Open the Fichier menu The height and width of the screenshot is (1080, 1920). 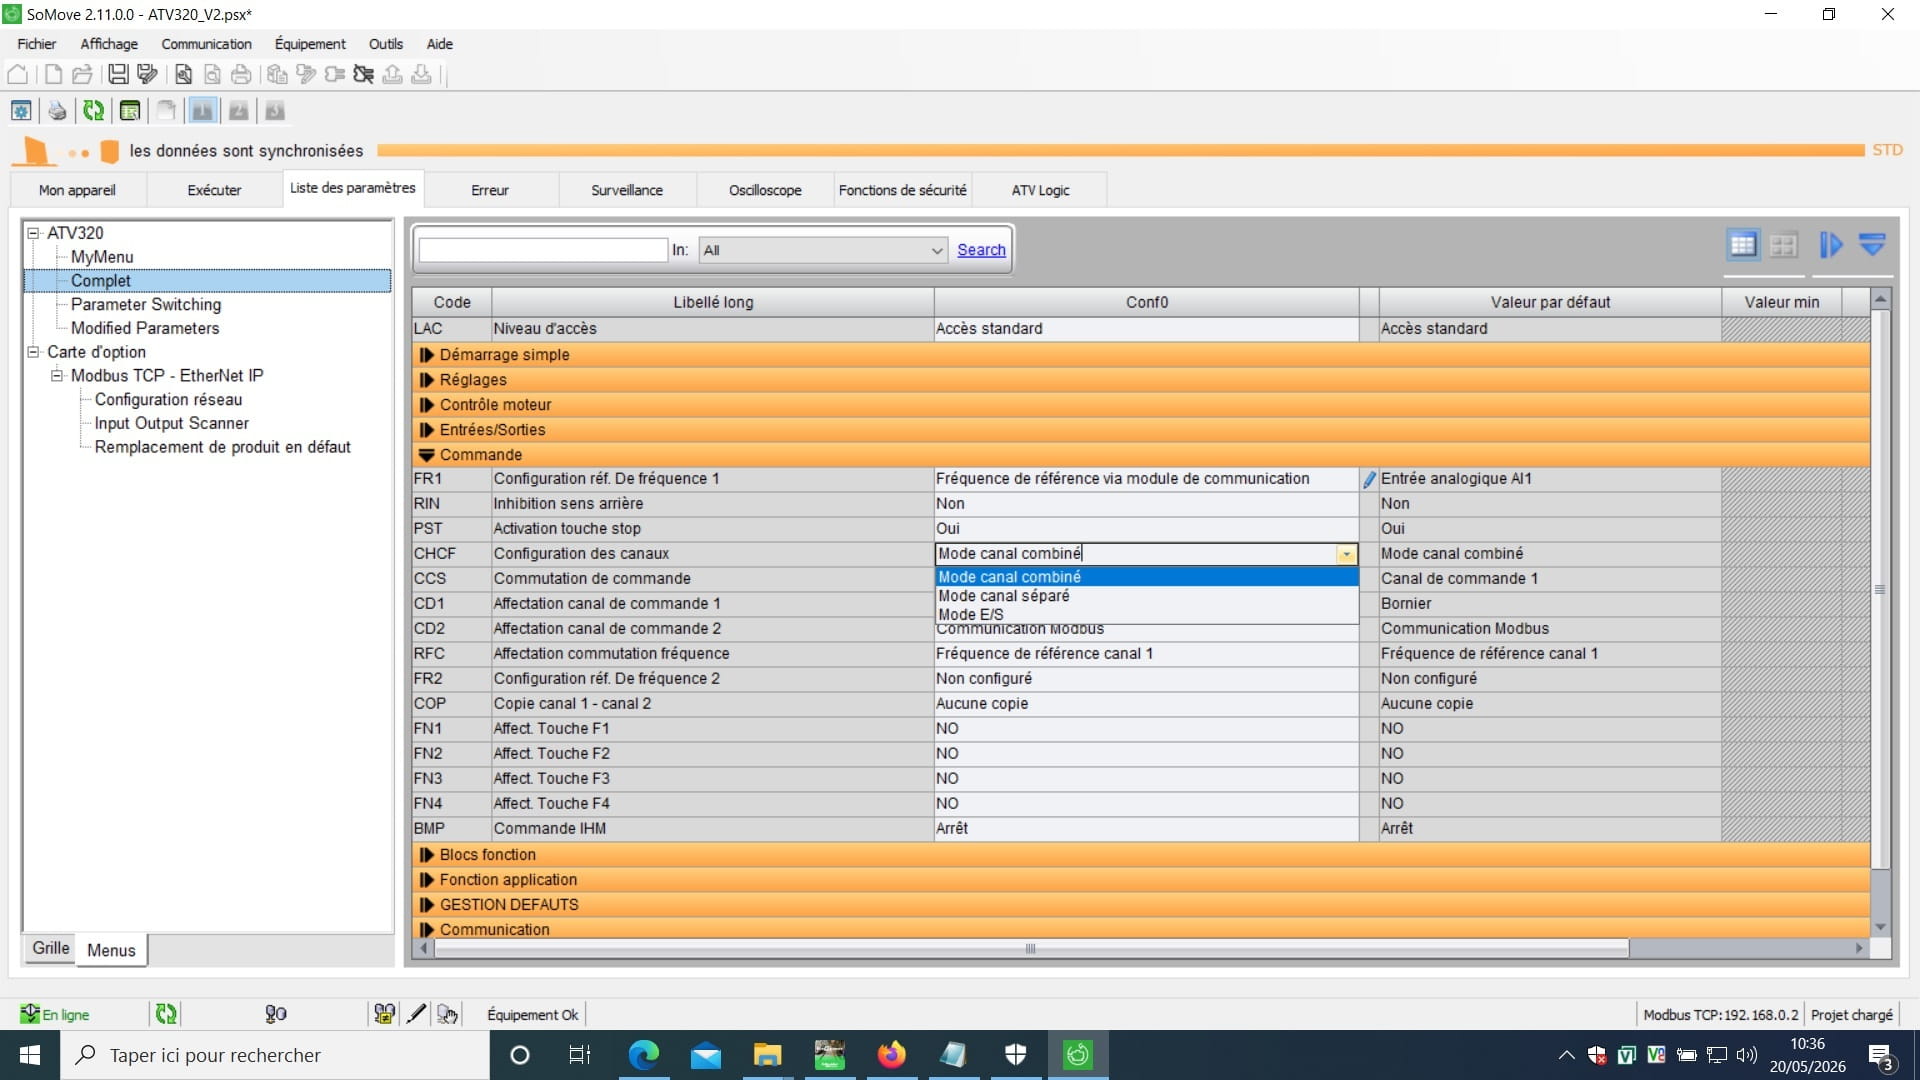(x=37, y=44)
